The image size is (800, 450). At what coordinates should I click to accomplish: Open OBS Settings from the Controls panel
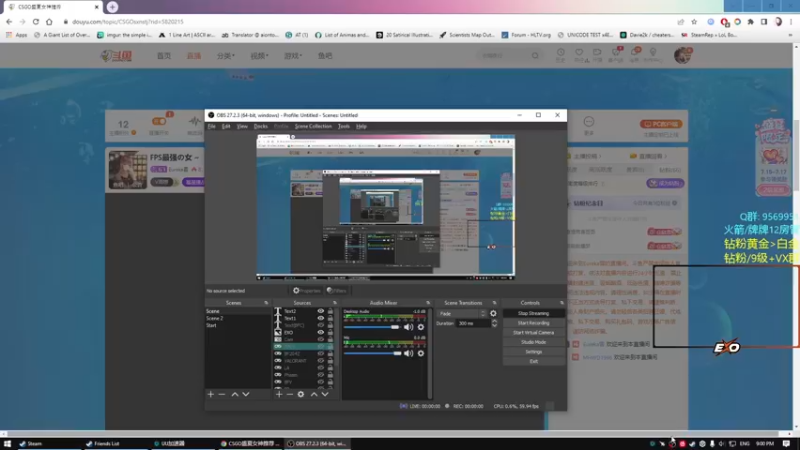click(x=534, y=352)
